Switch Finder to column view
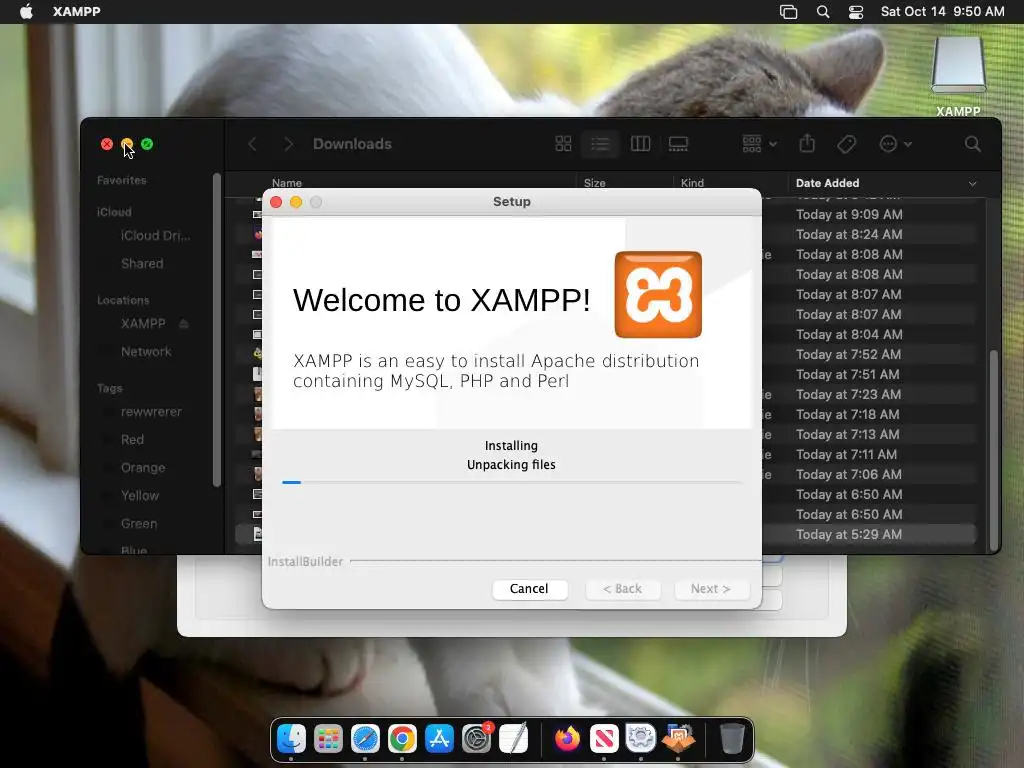This screenshot has width=1024, height=768. 640,144
